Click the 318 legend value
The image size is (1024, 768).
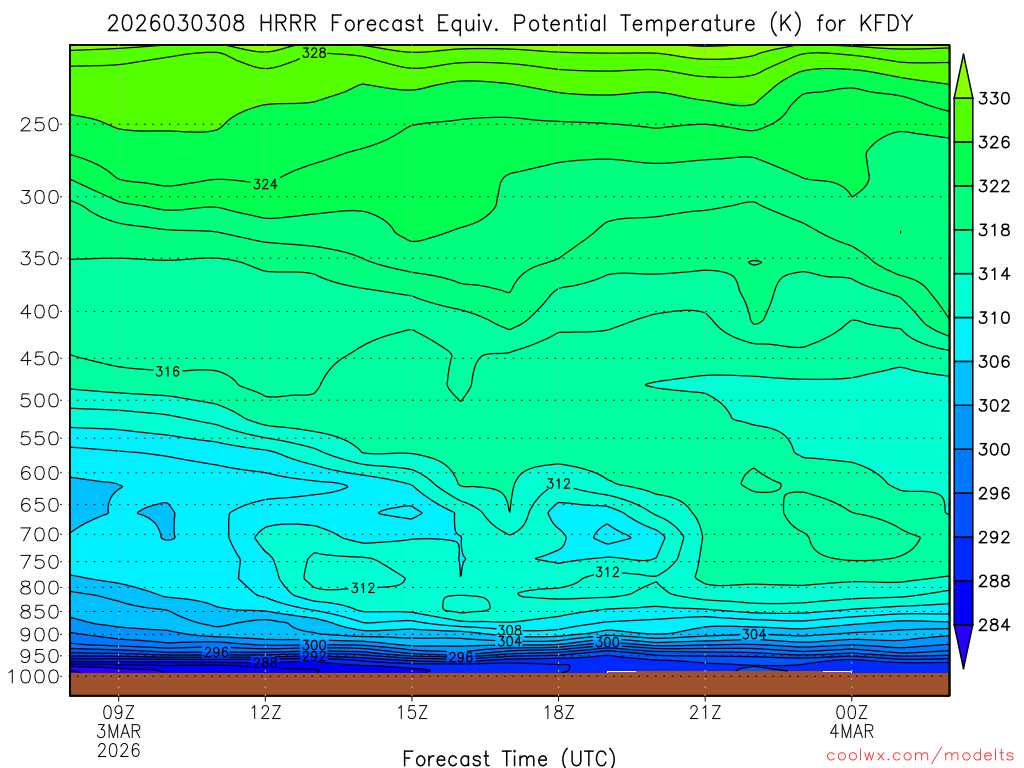994,230
